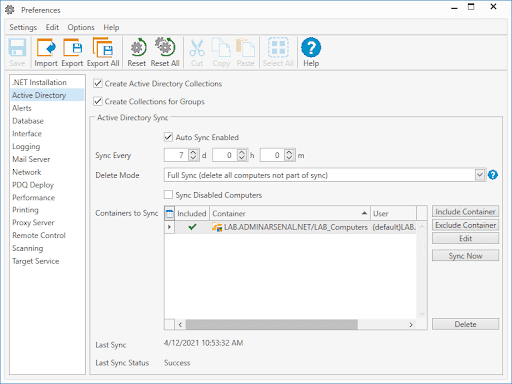Click the minutes spinner for Sync Every
Screen dimensions: 512x384
(289, 155)
